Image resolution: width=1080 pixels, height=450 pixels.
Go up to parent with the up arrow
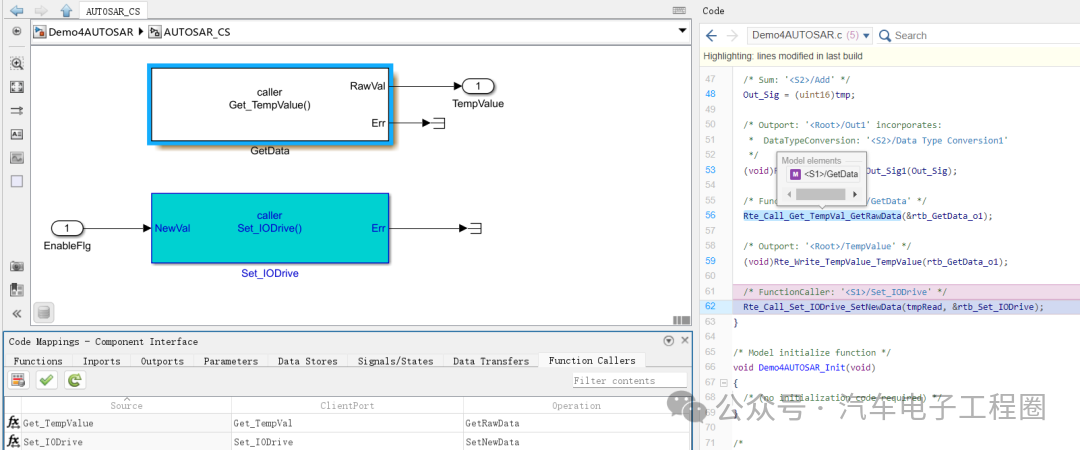pos(65,10)
